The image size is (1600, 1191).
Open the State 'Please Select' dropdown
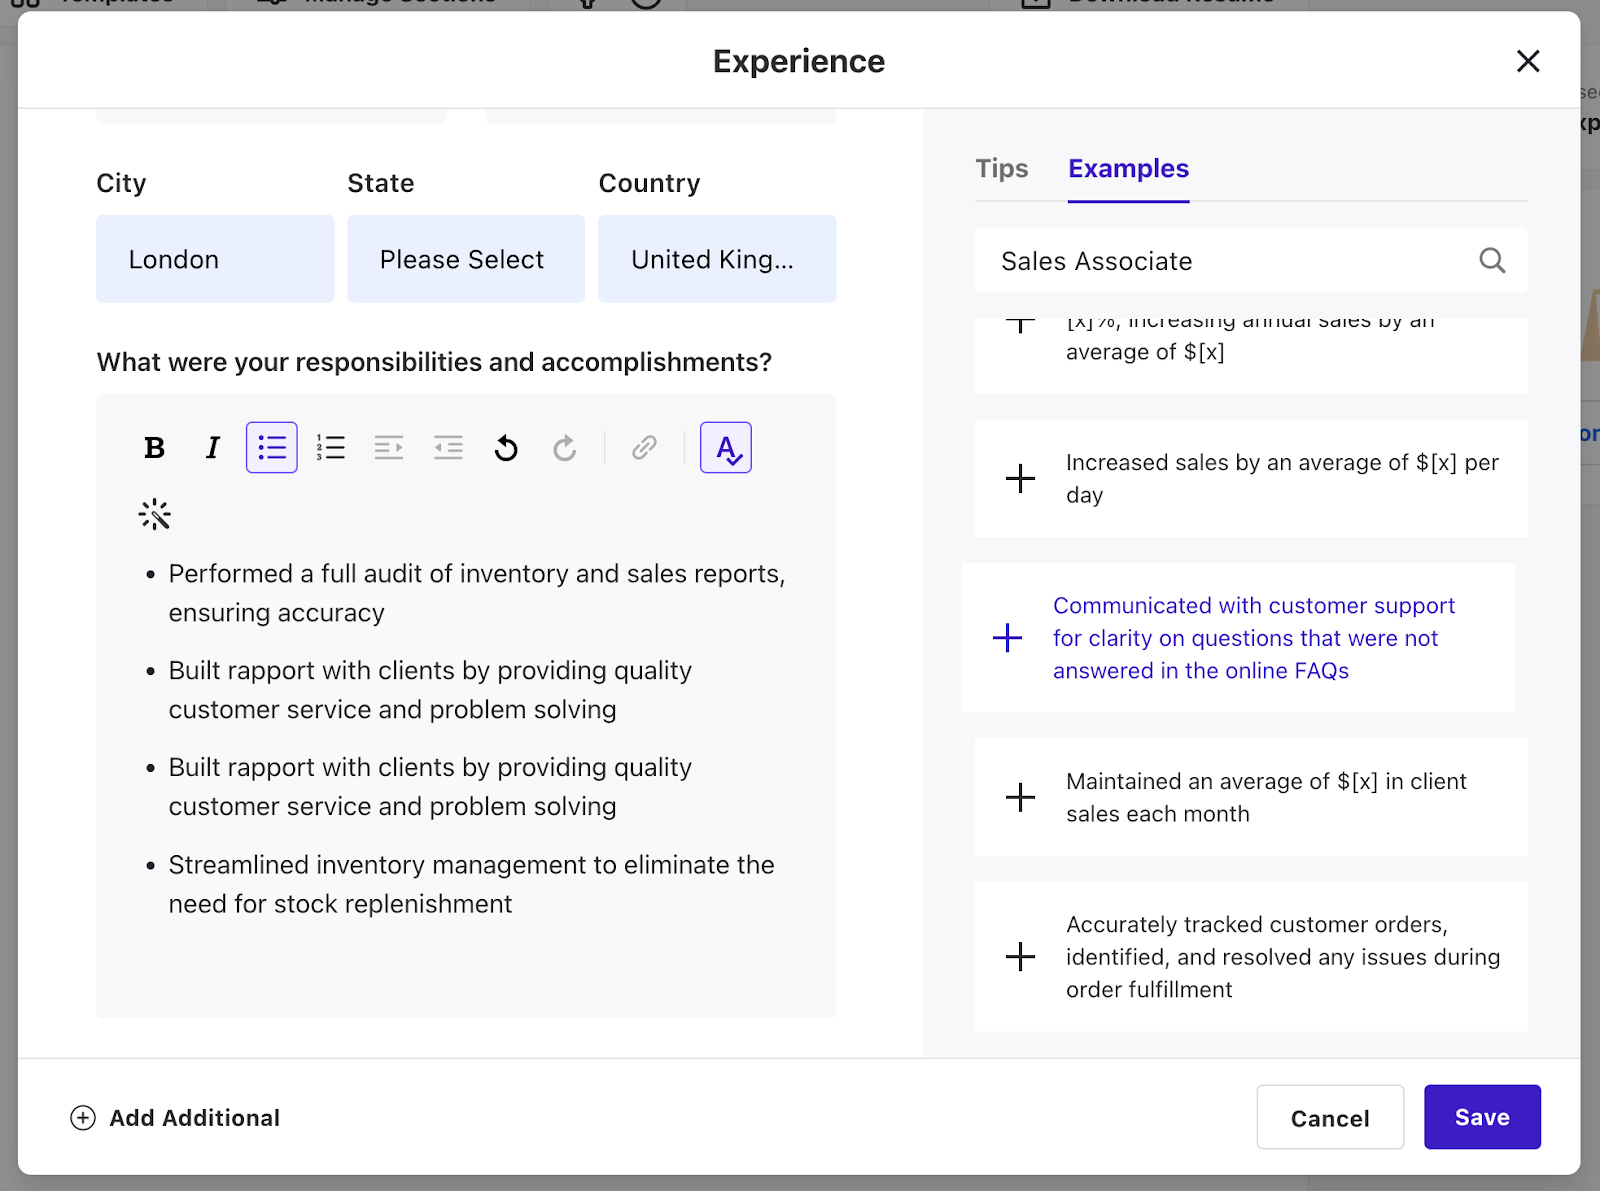point(466,259)
